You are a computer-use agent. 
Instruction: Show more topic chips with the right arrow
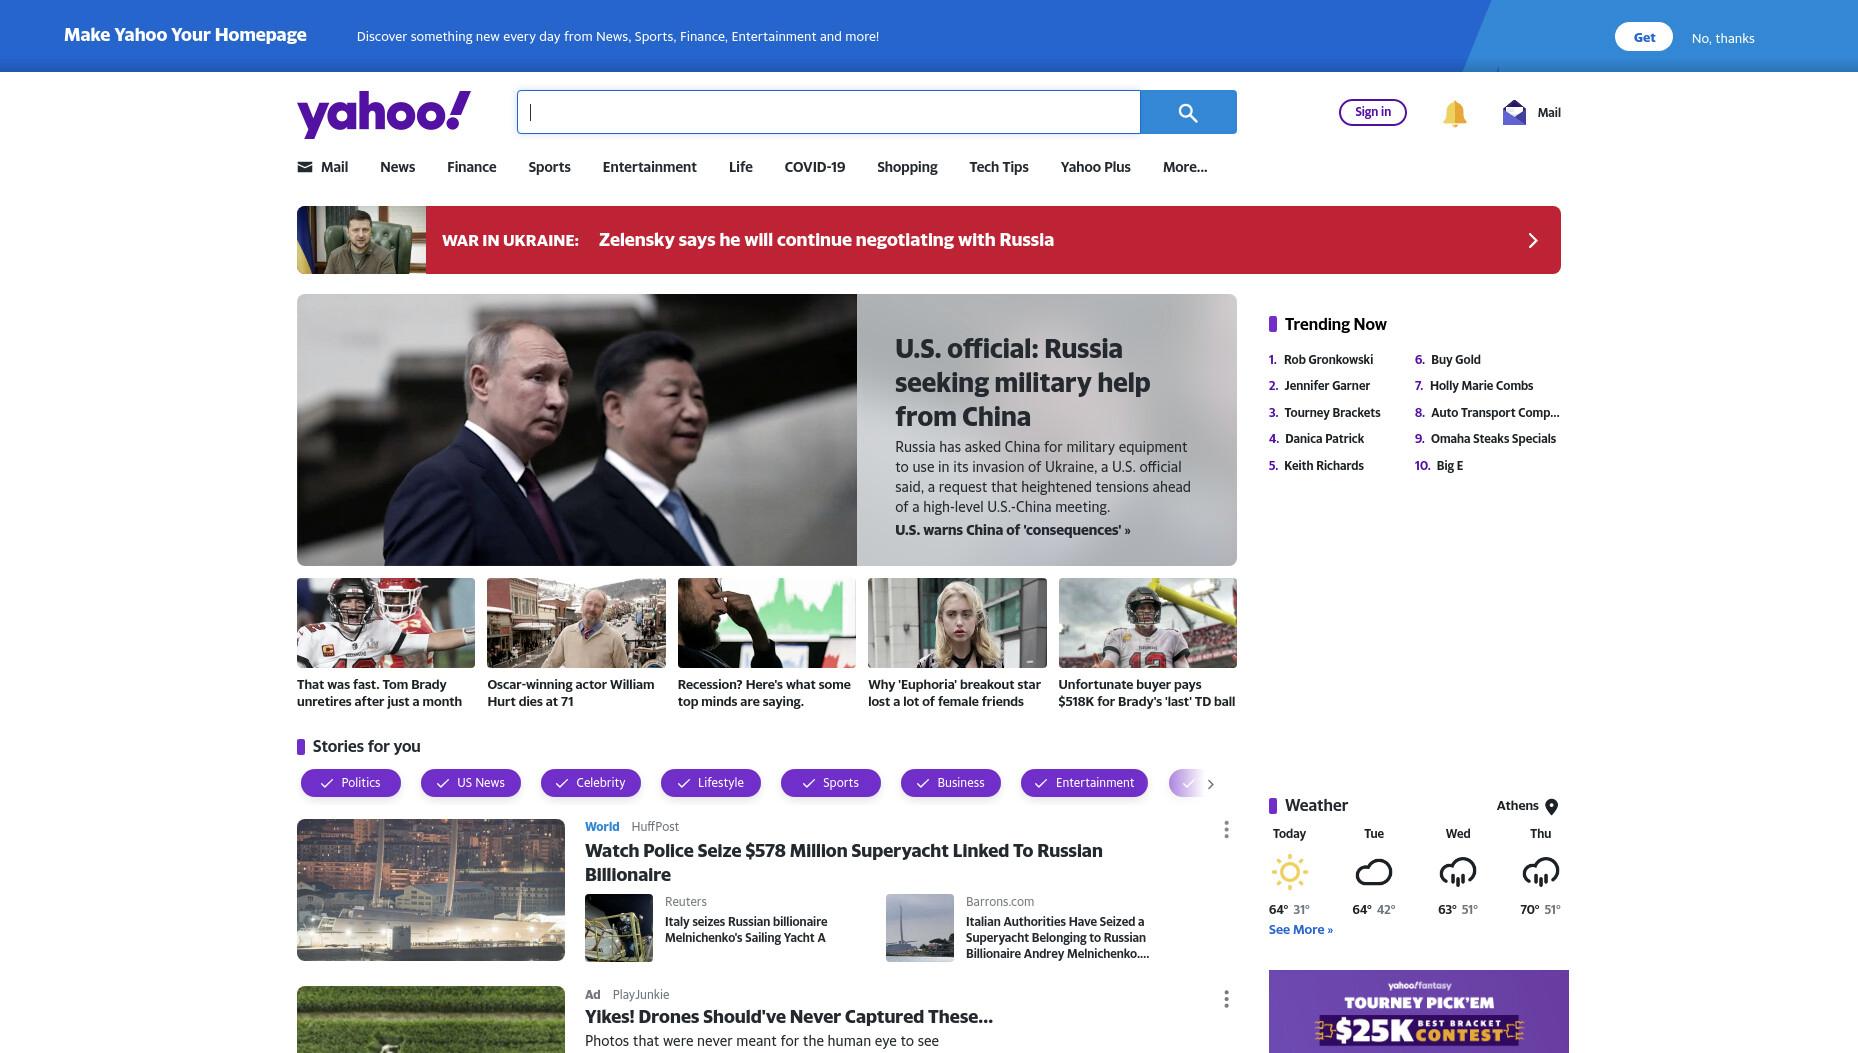[1210, 784]
